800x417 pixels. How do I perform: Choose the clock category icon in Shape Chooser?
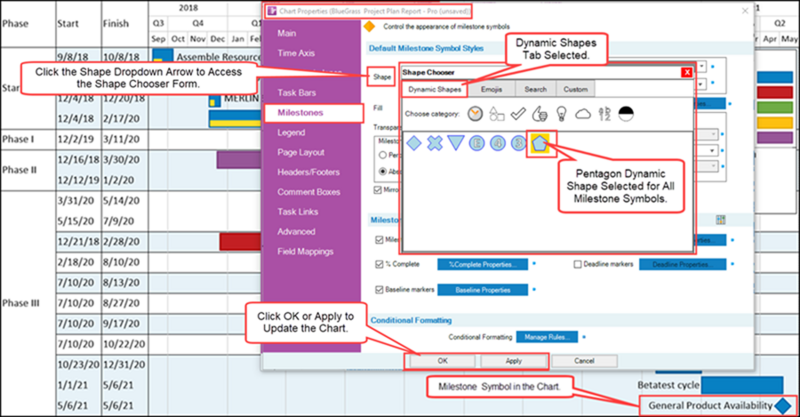475,114
